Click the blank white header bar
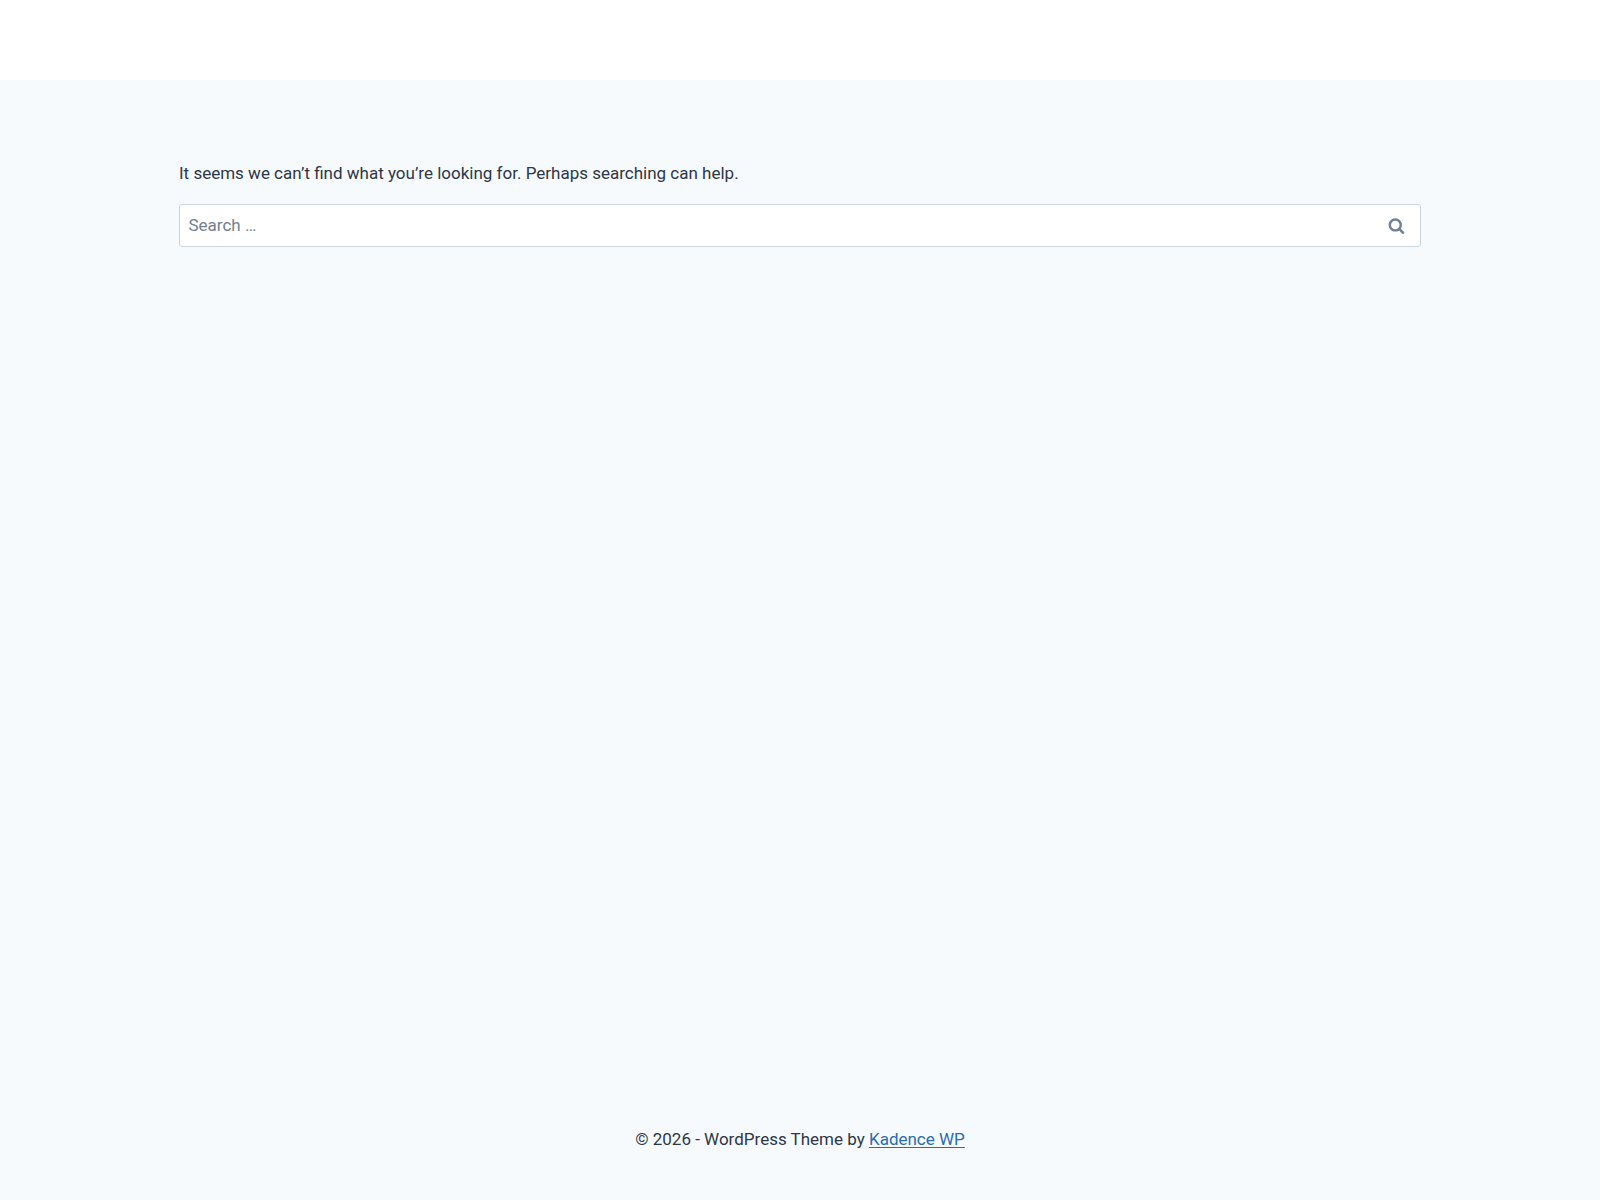 [800, 40]
